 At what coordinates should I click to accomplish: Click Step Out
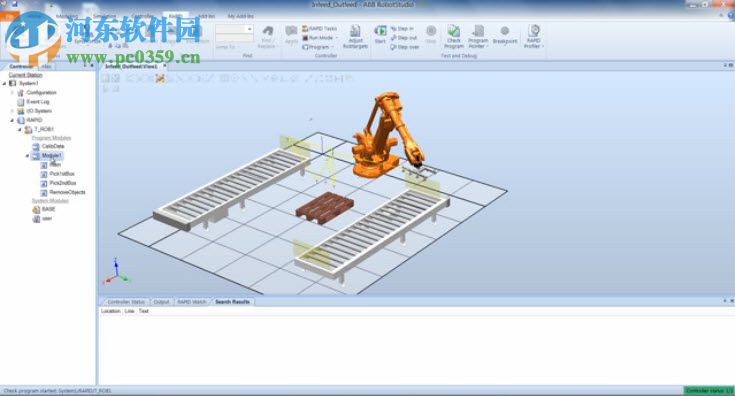[x=404, y=37]
